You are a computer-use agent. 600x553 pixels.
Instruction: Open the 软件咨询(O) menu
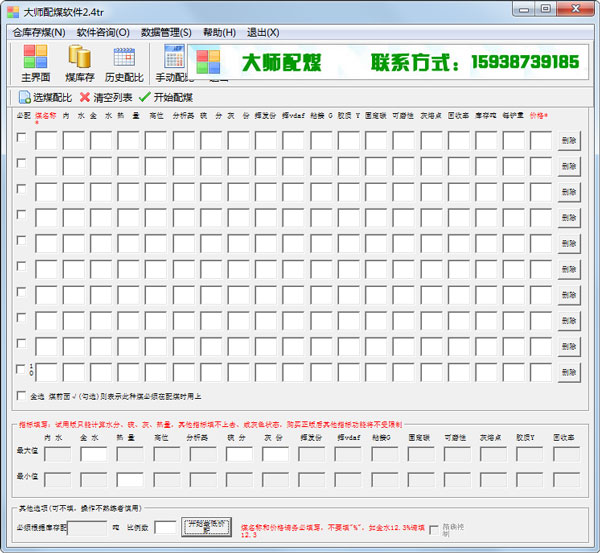(103, 32)
